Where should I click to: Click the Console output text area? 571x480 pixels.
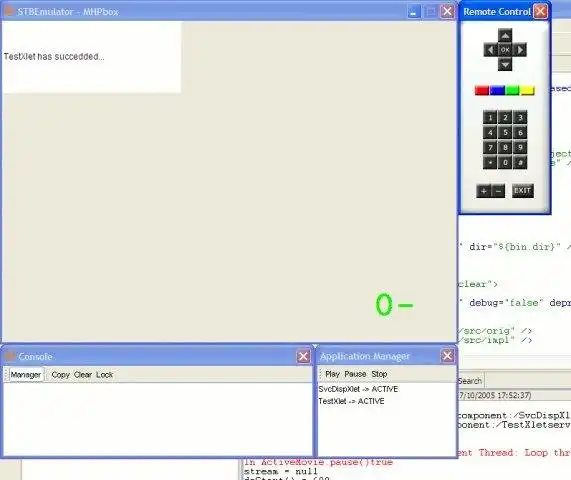tap(158, 419)
